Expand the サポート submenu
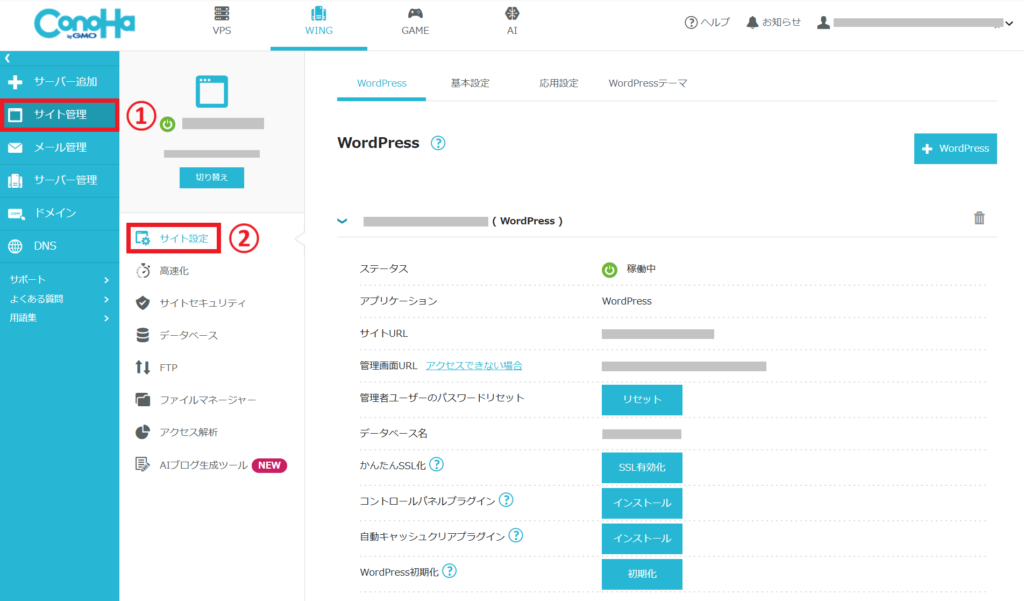The width and height of the screenshot is (1024, 601). [x=59, y=280]
